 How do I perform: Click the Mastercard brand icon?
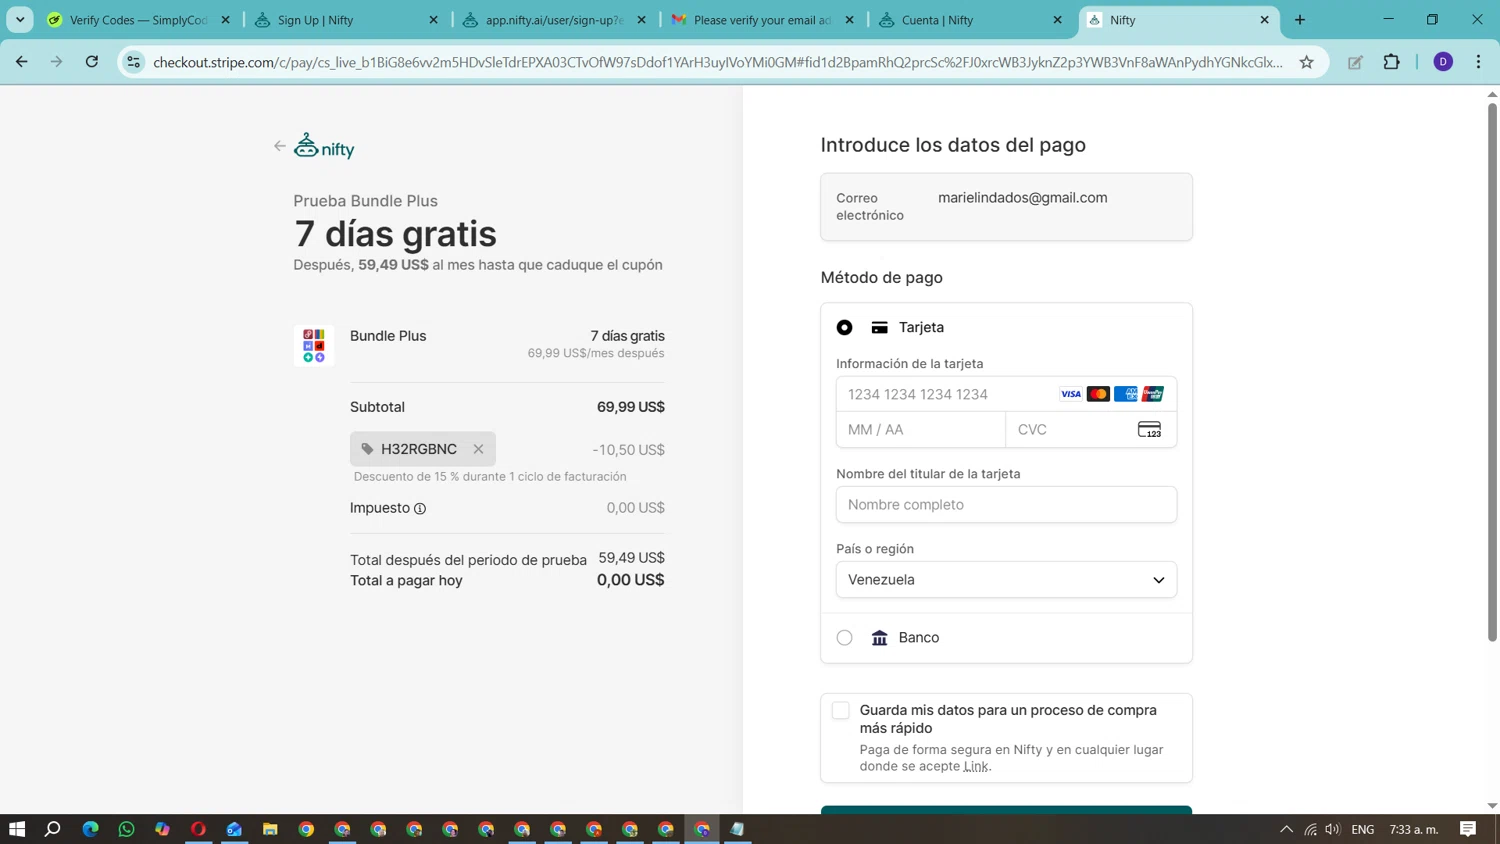[x=1098, y=394]
